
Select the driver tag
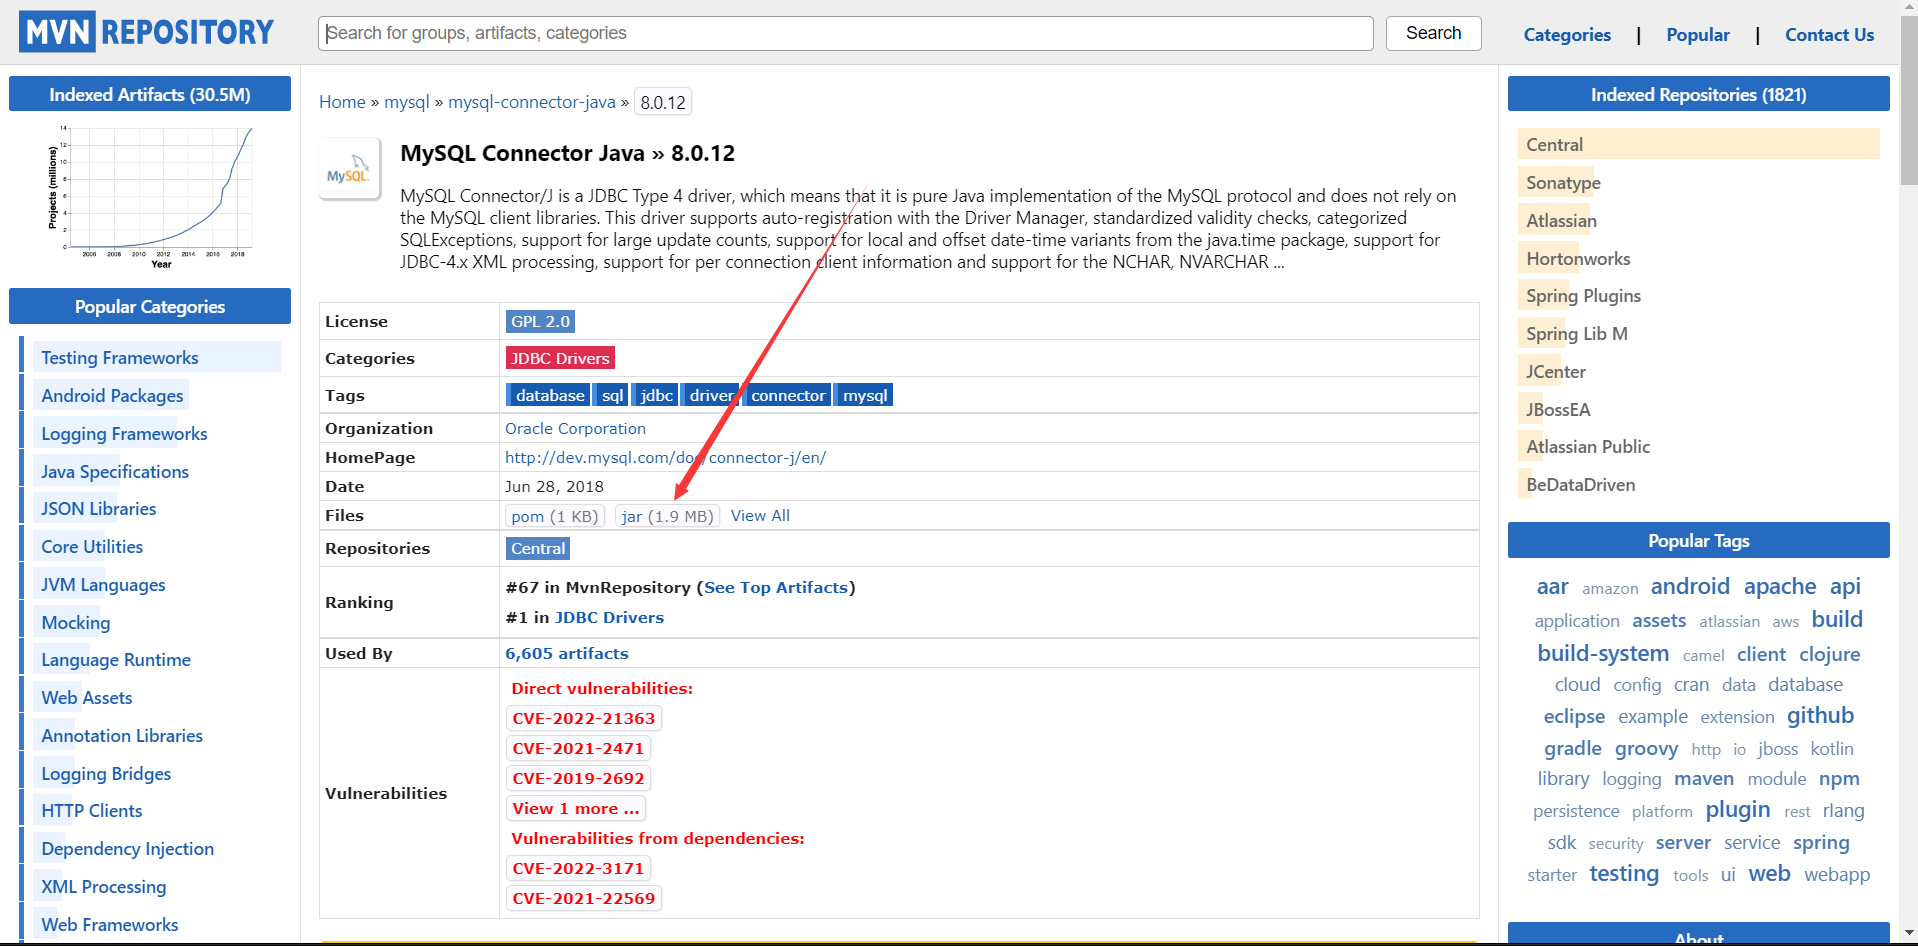point(711,395)
